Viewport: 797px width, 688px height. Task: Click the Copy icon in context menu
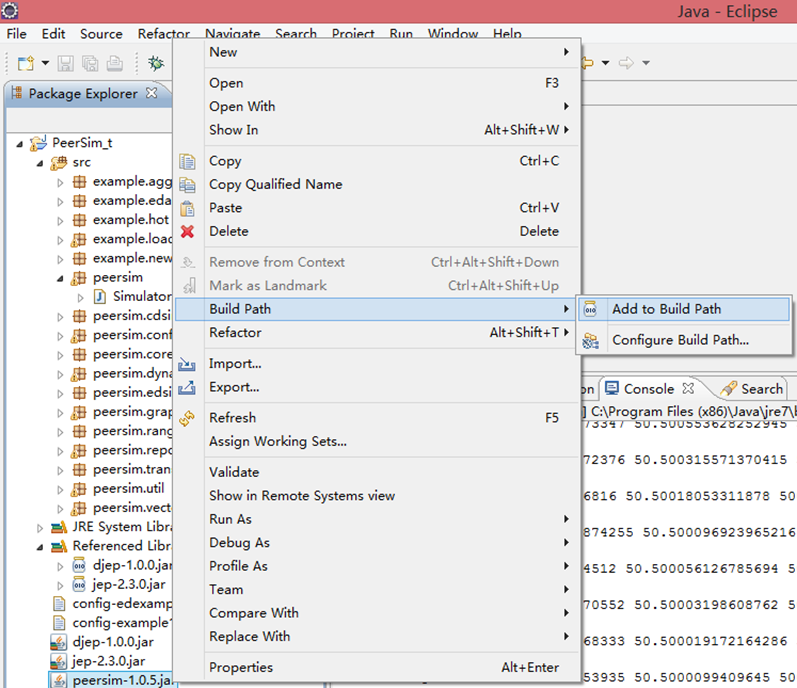point(187,161)
